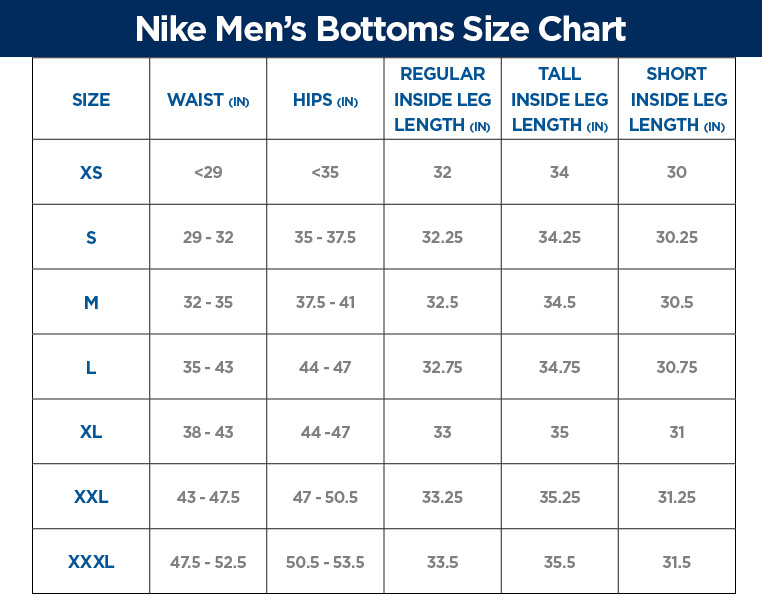The image size is (762, 600).
Task: Click the XXL size row label
Action: (x=91, y=497)
